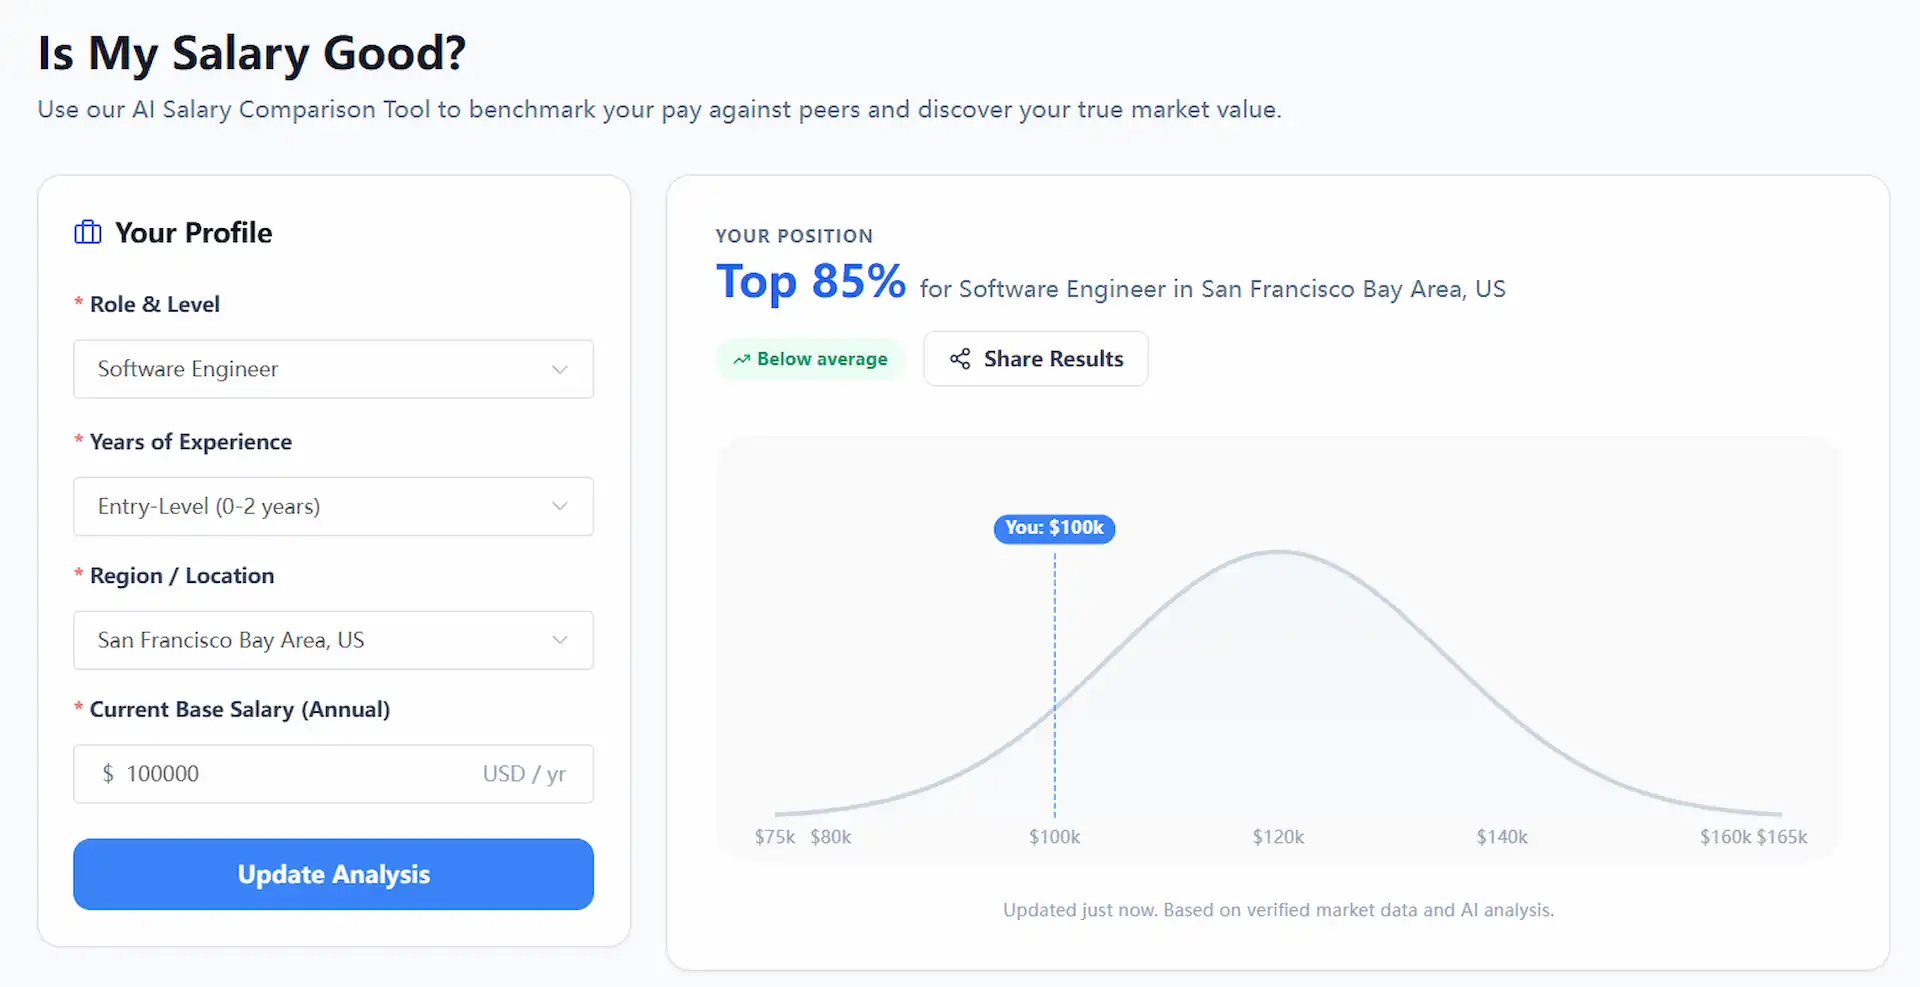
Task: Click the salary distribution curve
Action: 1278,553
